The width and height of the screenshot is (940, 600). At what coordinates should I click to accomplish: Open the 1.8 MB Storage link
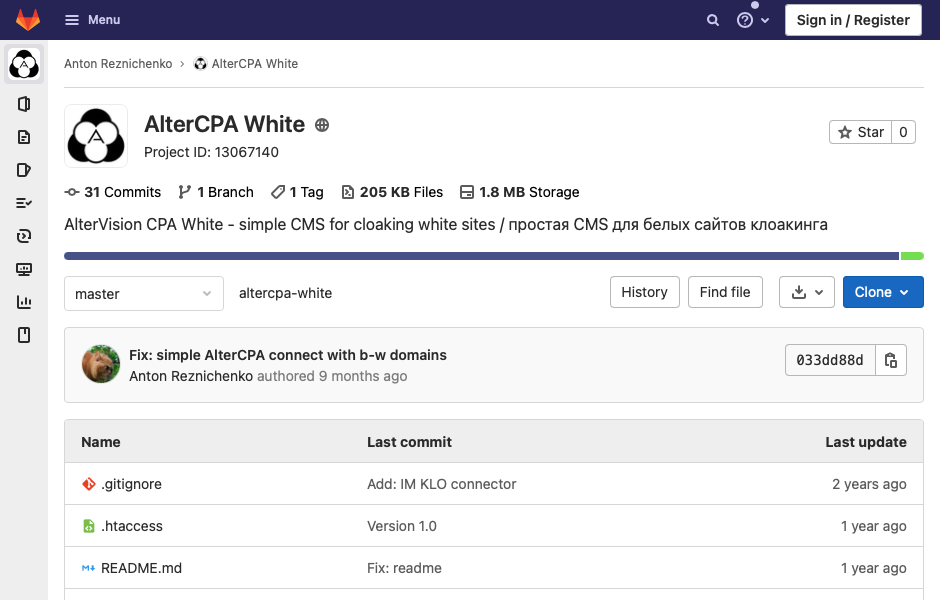pos(519,192)
